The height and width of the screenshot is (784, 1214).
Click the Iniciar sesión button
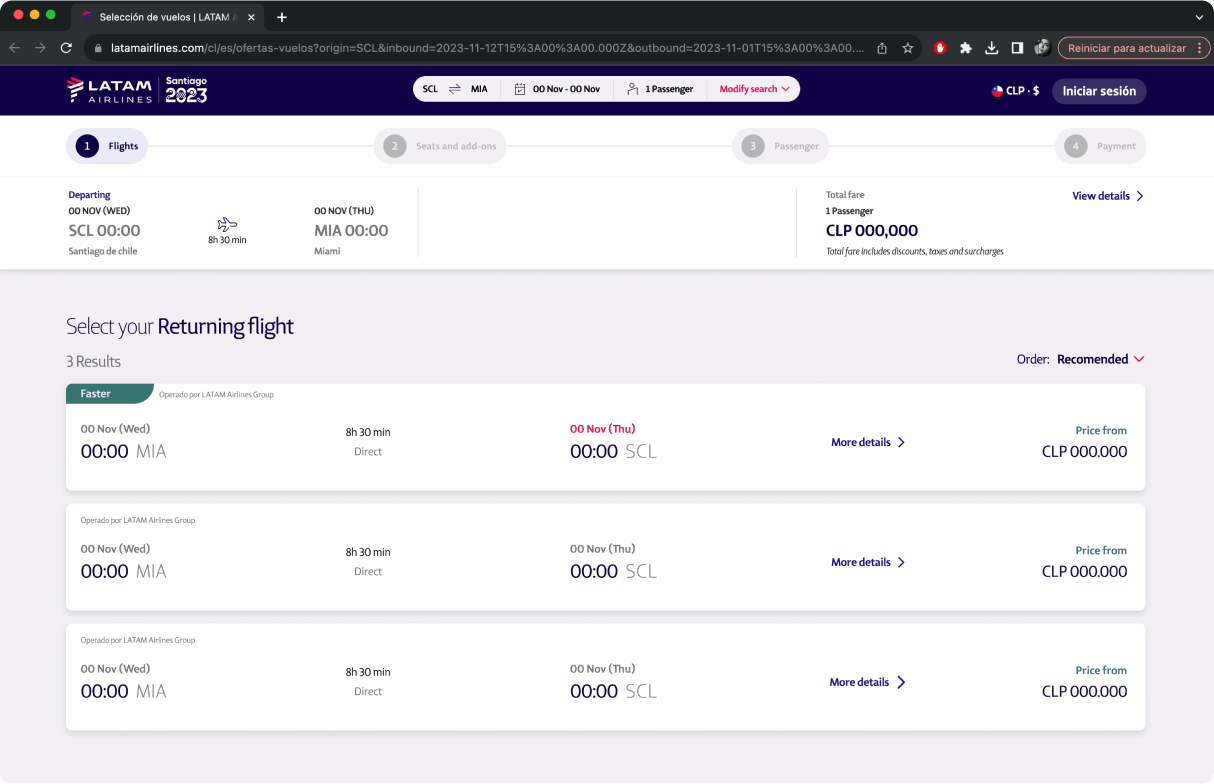1099,90
